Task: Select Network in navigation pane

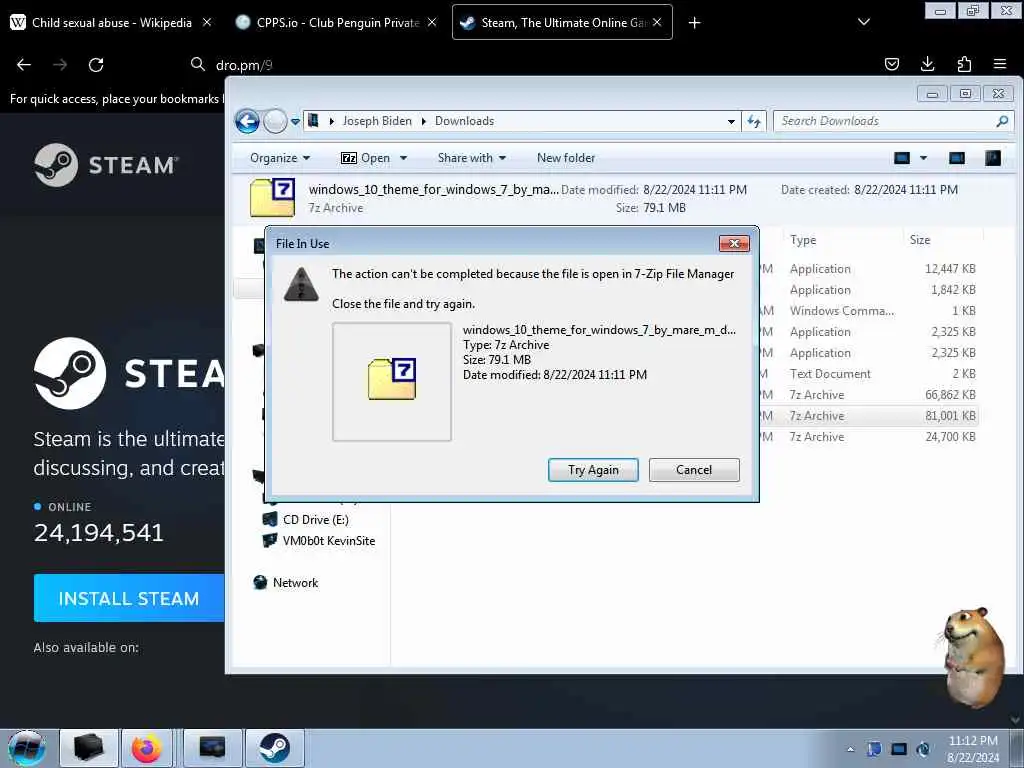Action: pyautogui.click(x=295, y=583)
